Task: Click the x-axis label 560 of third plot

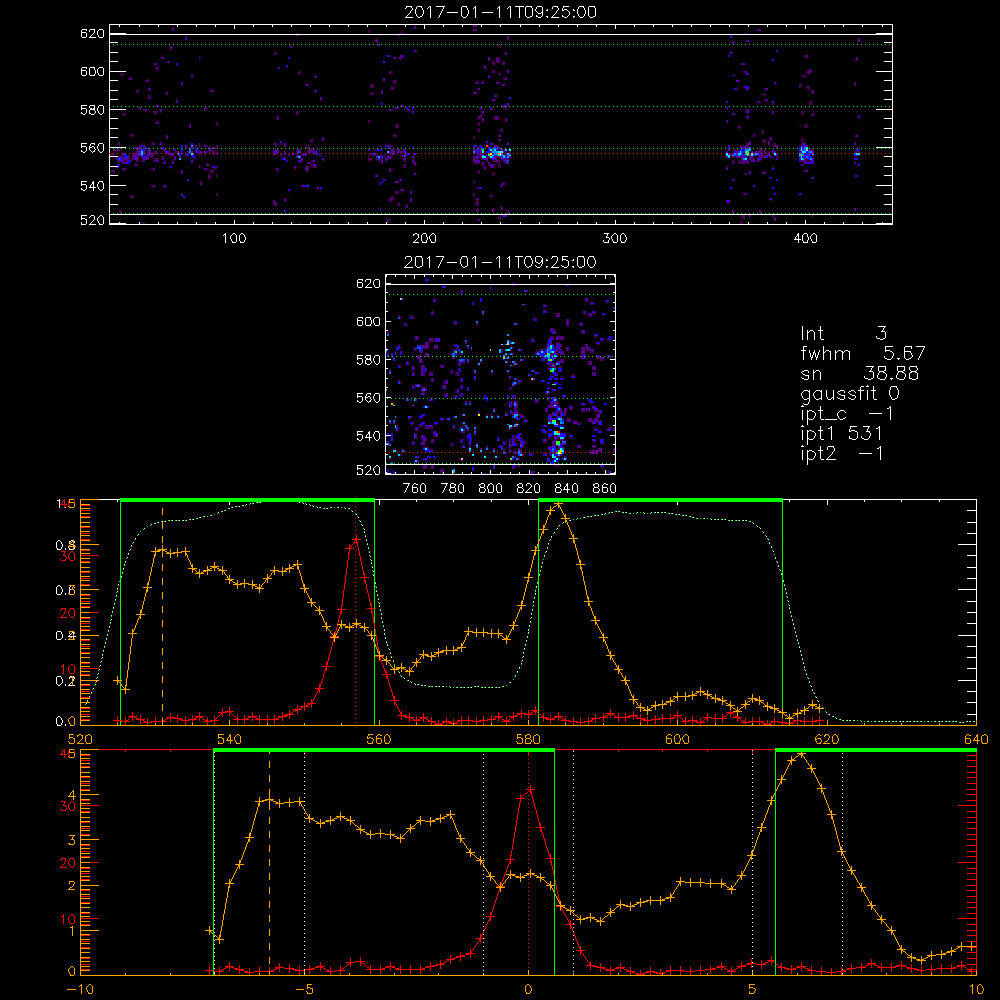Action: click(x=378, y=739)
